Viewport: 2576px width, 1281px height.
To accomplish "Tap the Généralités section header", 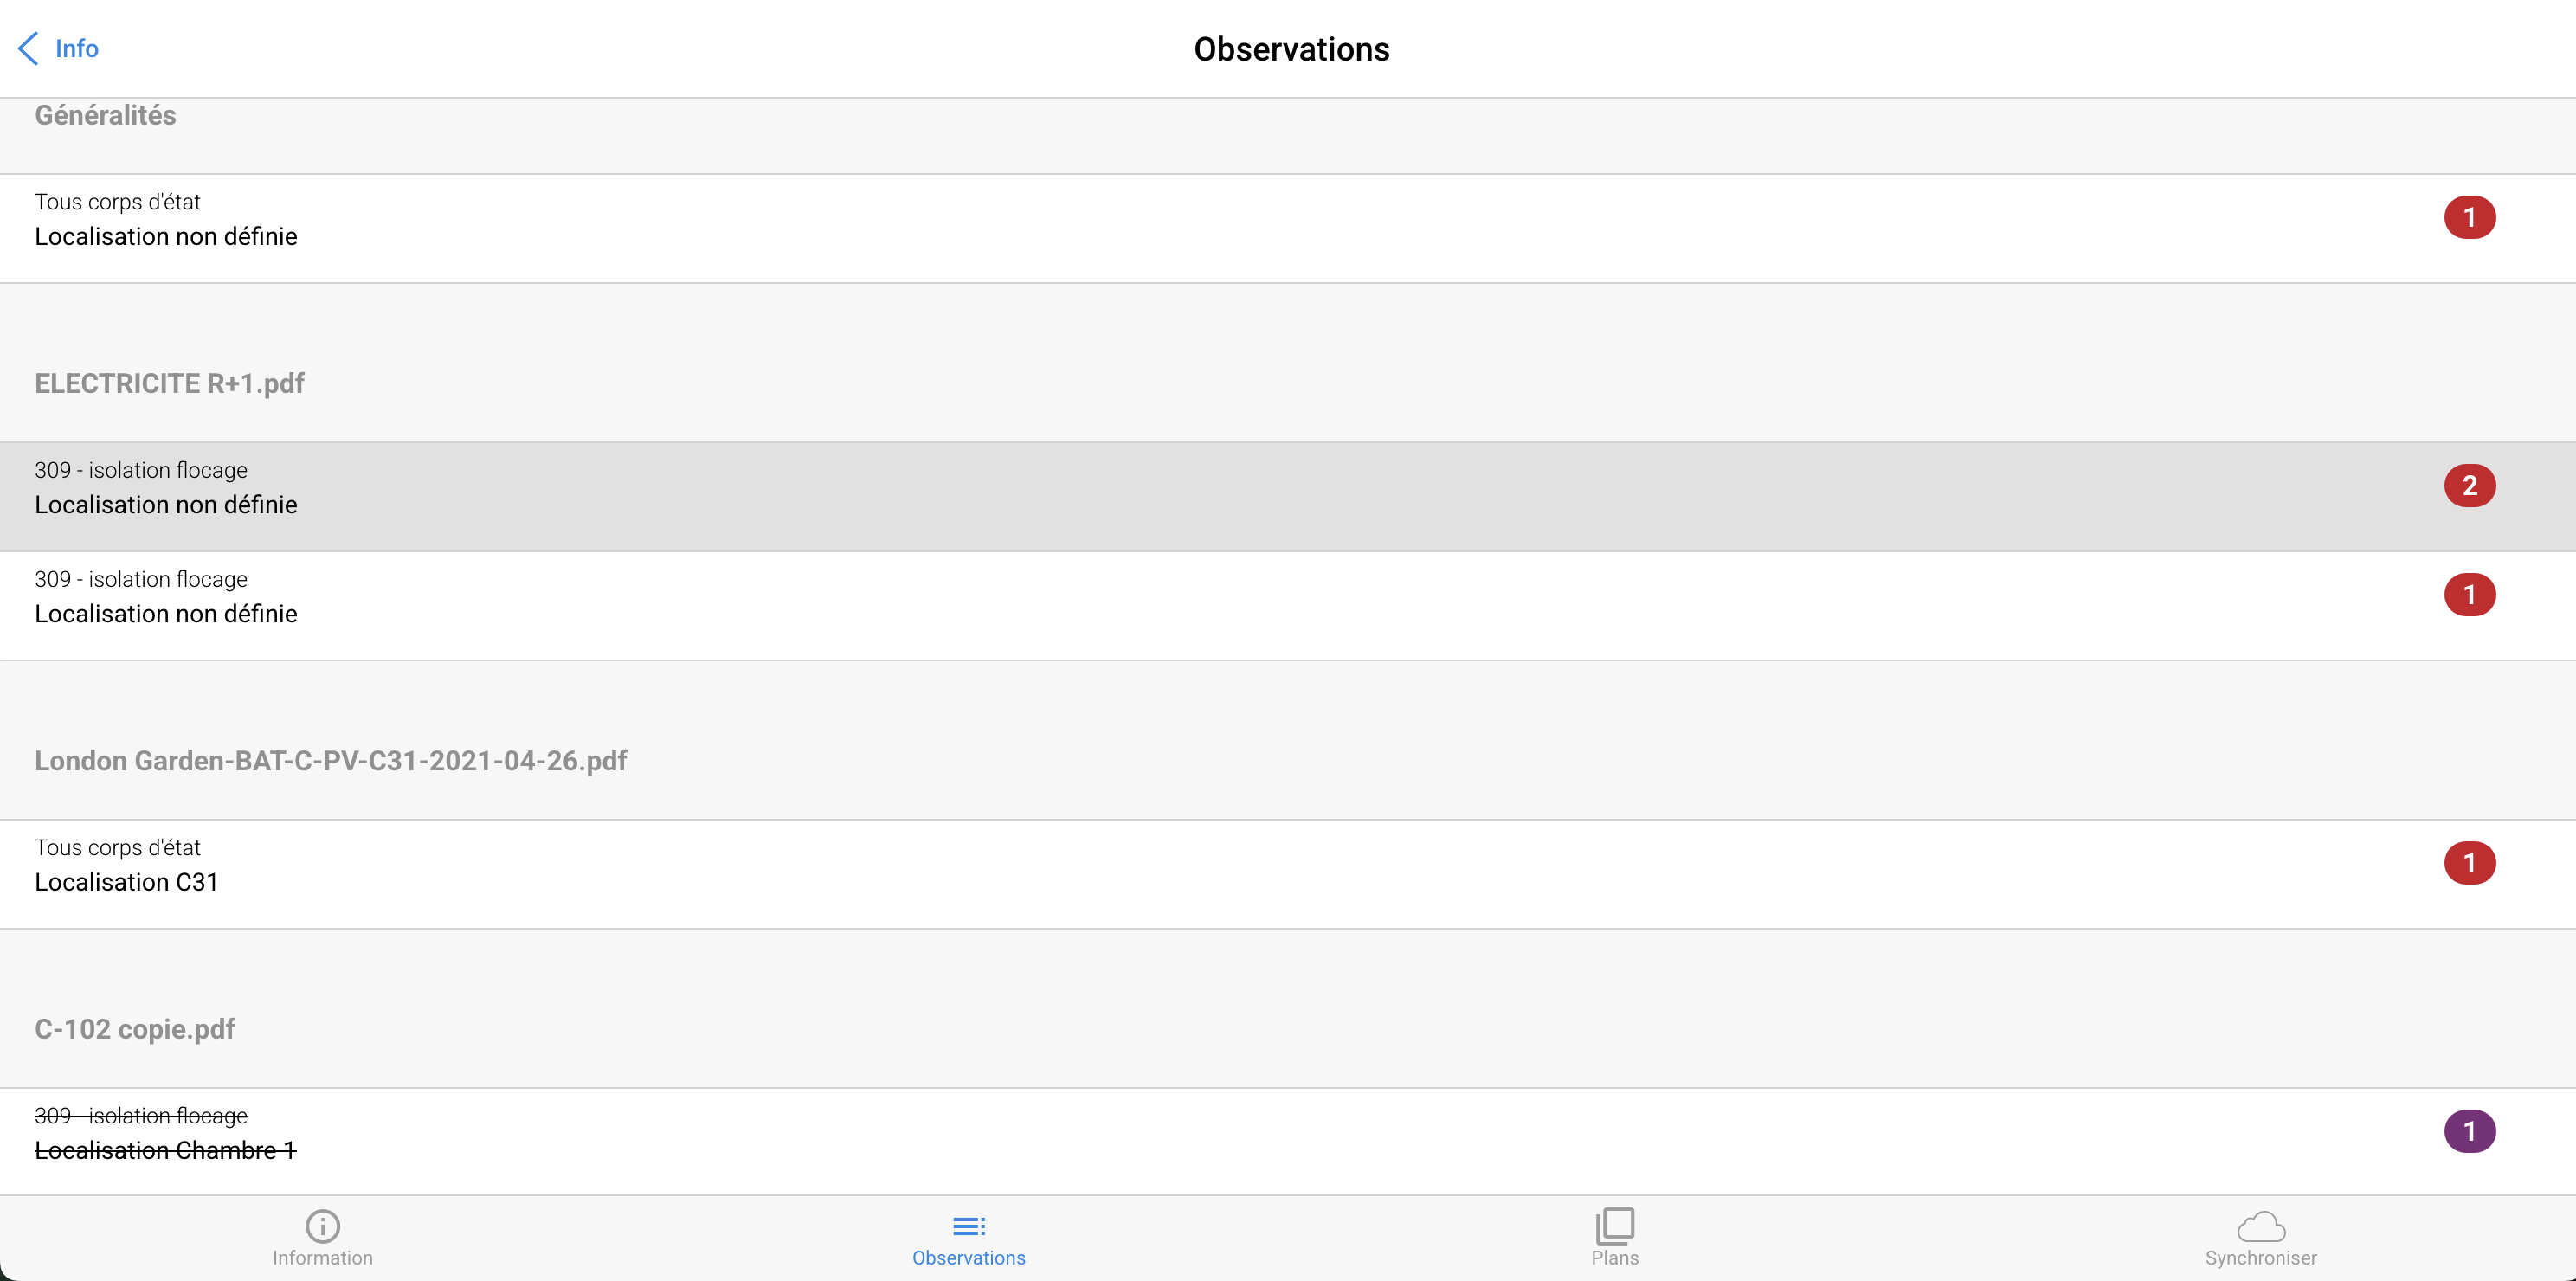I will pyautogui.click(x=105, y=115).
